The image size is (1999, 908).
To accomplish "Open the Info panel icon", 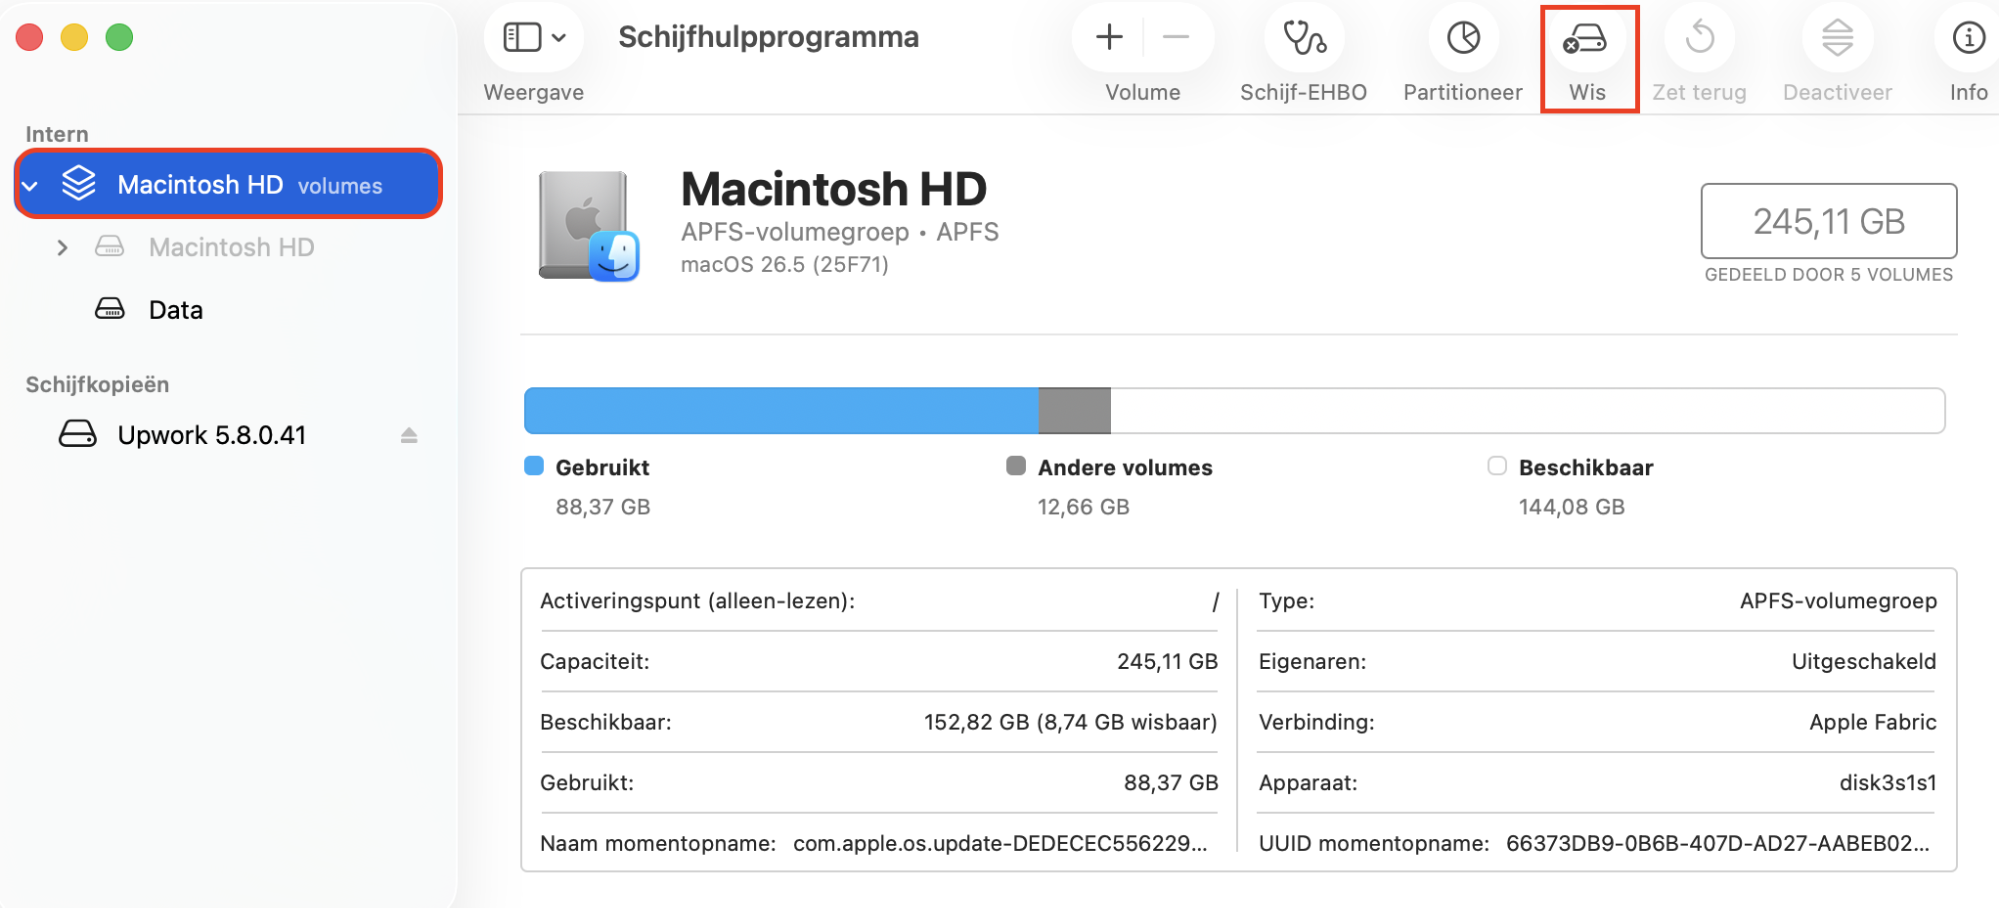I will (1968, 38).
